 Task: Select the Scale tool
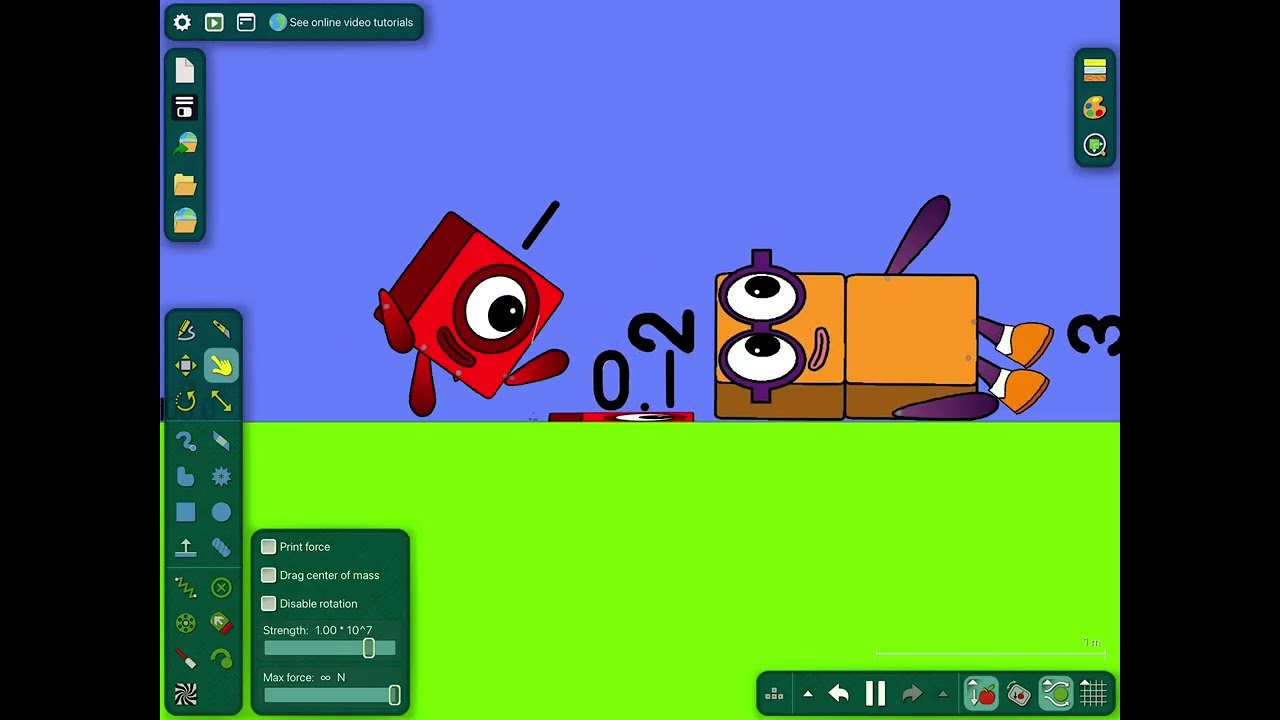[221, 402]
